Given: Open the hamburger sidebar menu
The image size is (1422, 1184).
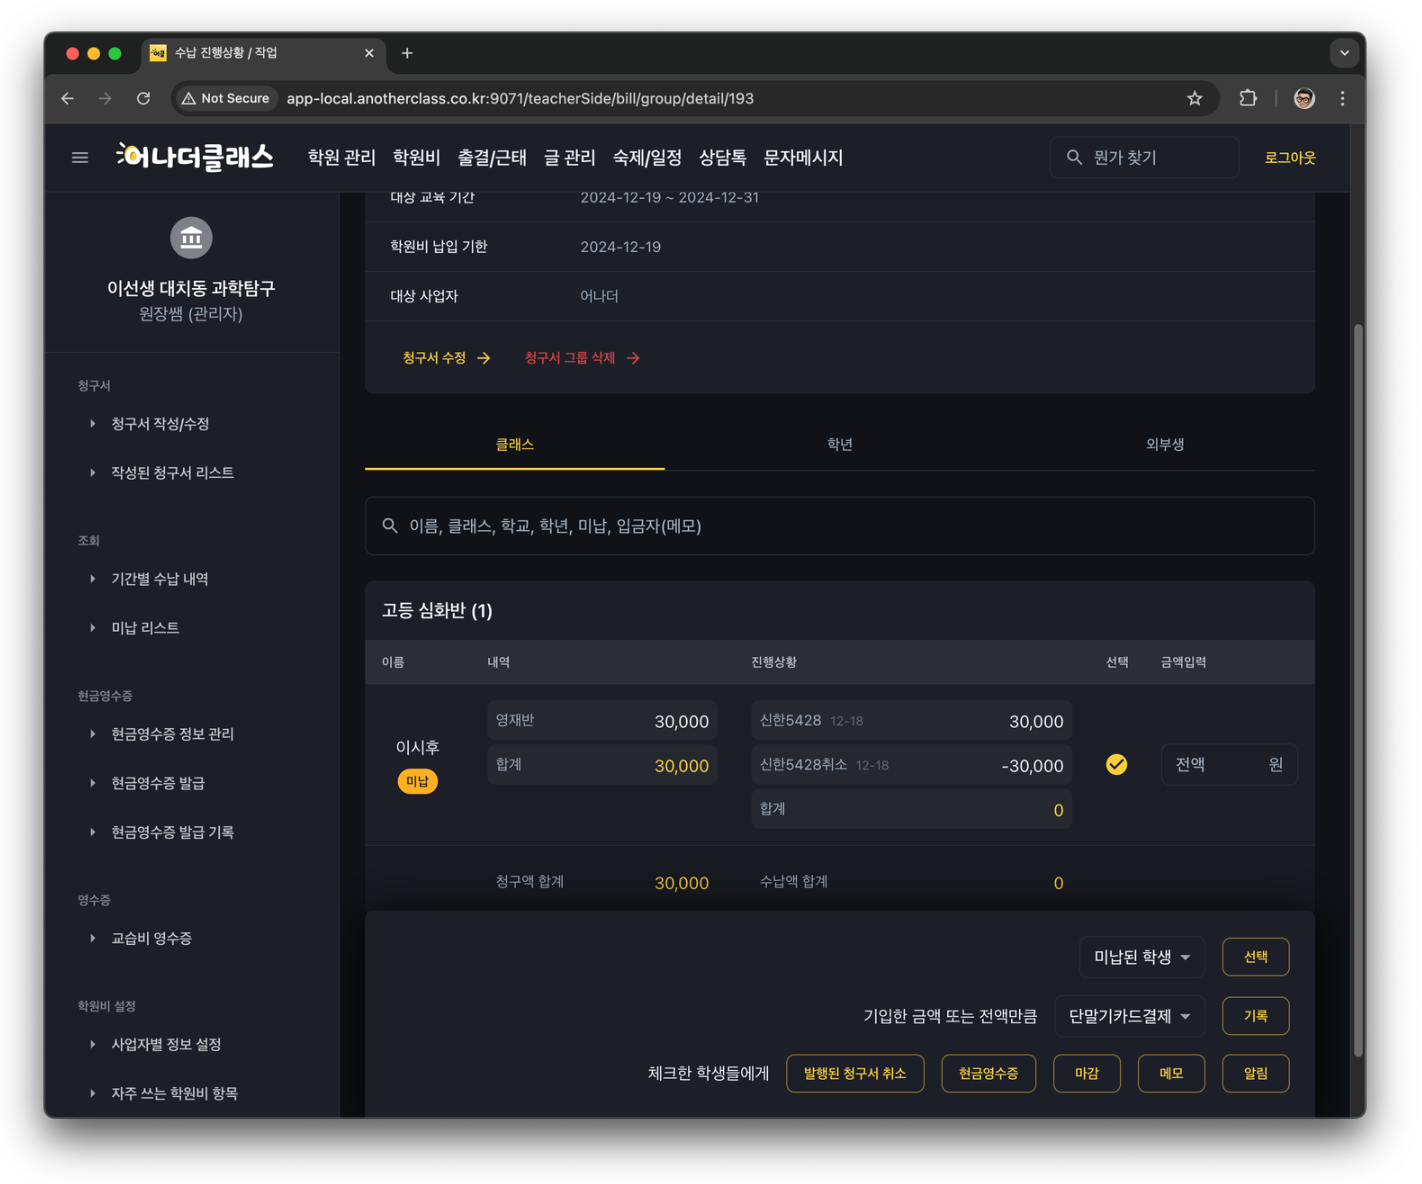Looking at the screenshot, I should 80,157.
